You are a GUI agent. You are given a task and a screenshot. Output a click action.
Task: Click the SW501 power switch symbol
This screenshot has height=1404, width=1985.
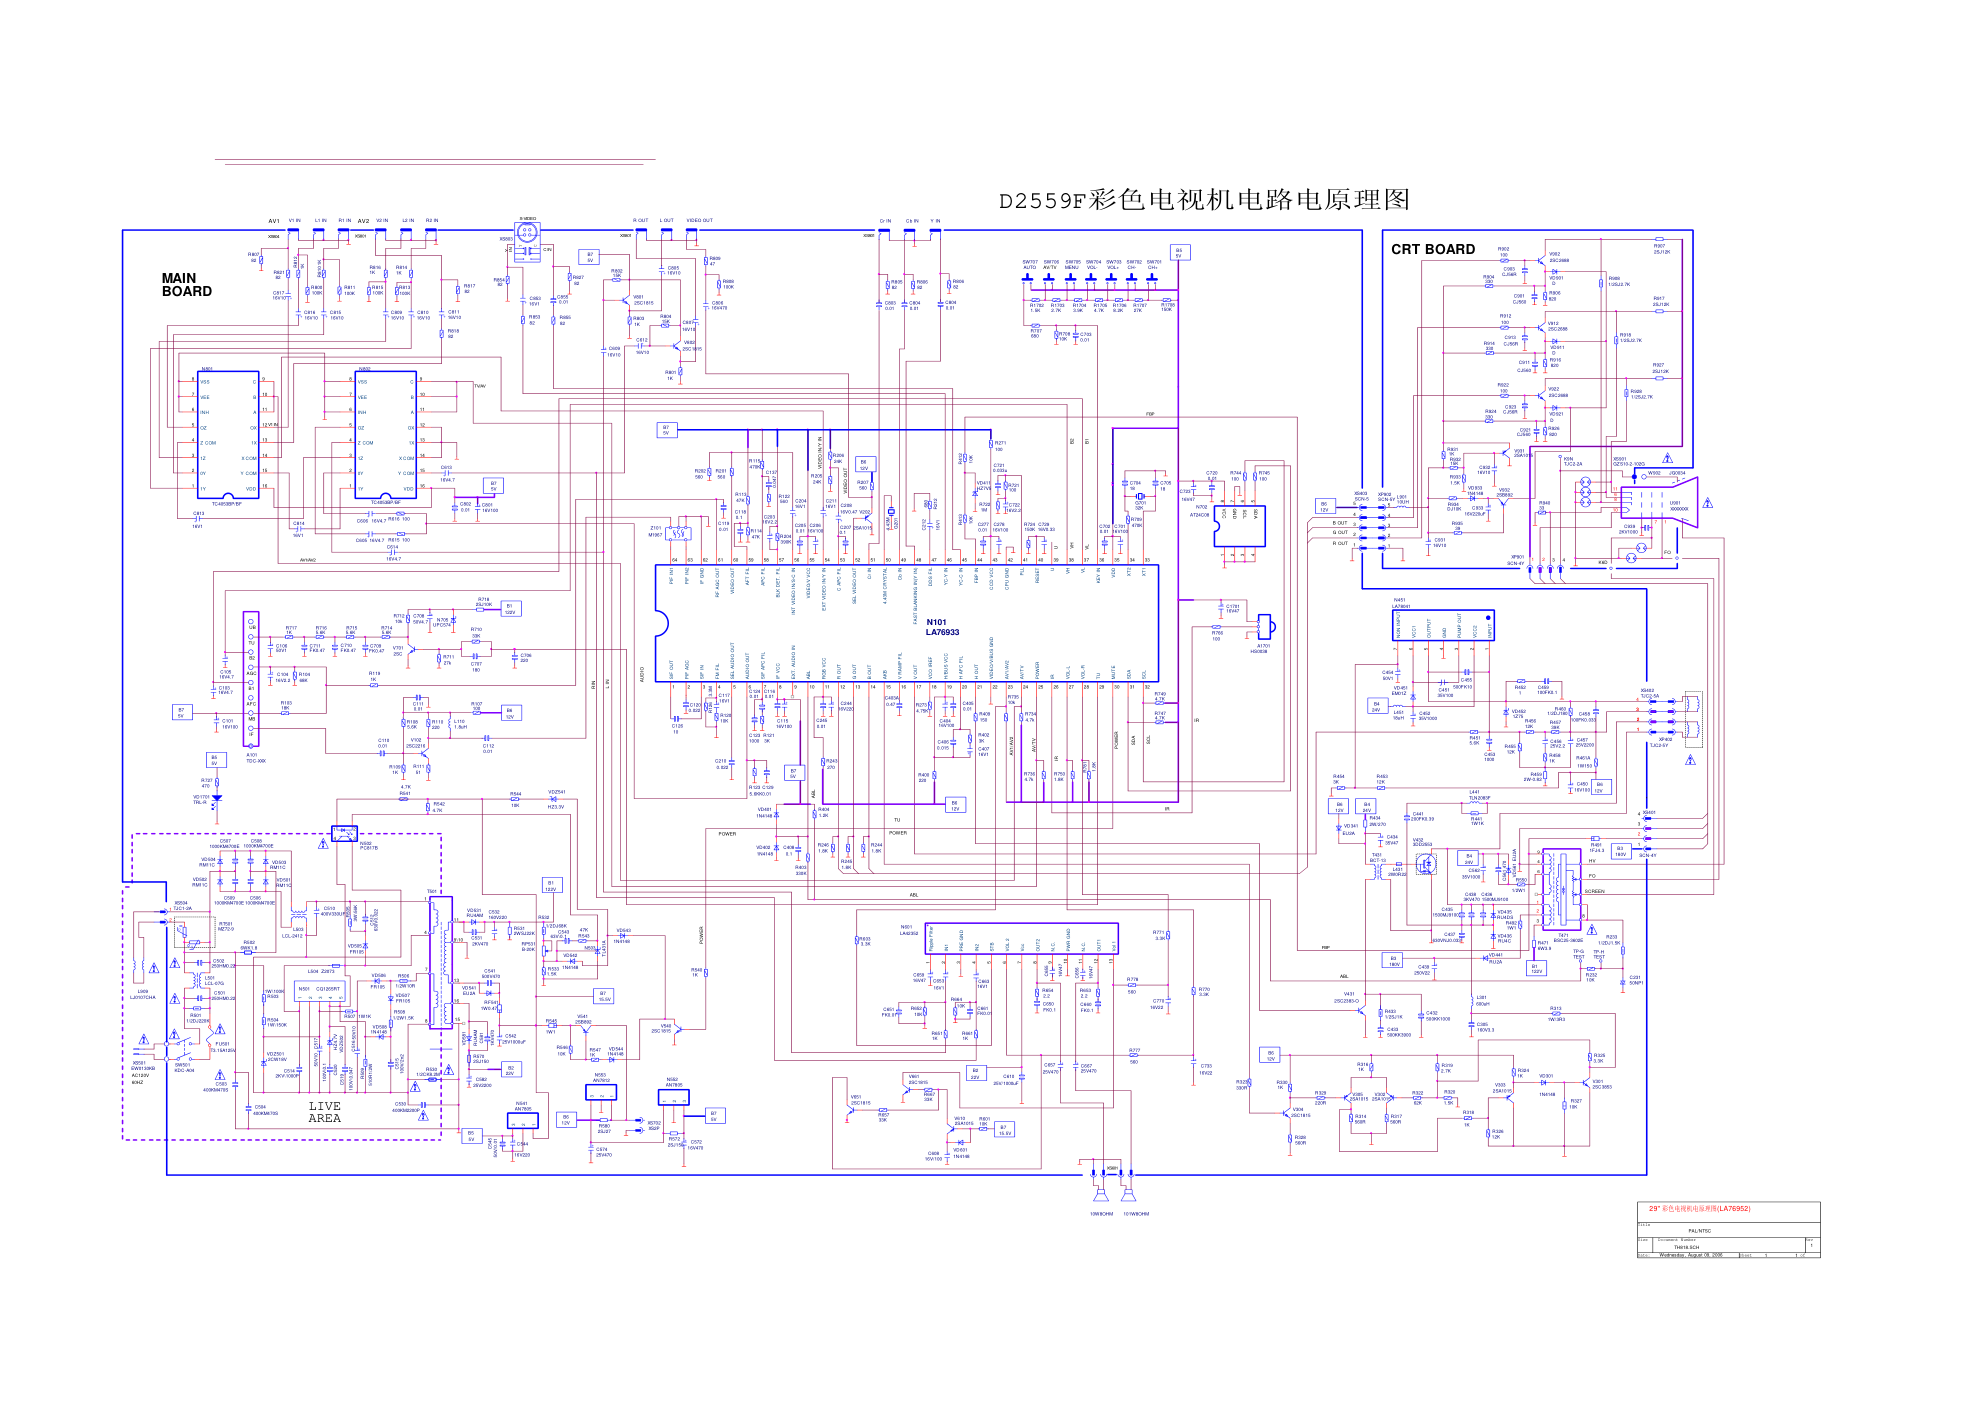[x=183, y=1049]
